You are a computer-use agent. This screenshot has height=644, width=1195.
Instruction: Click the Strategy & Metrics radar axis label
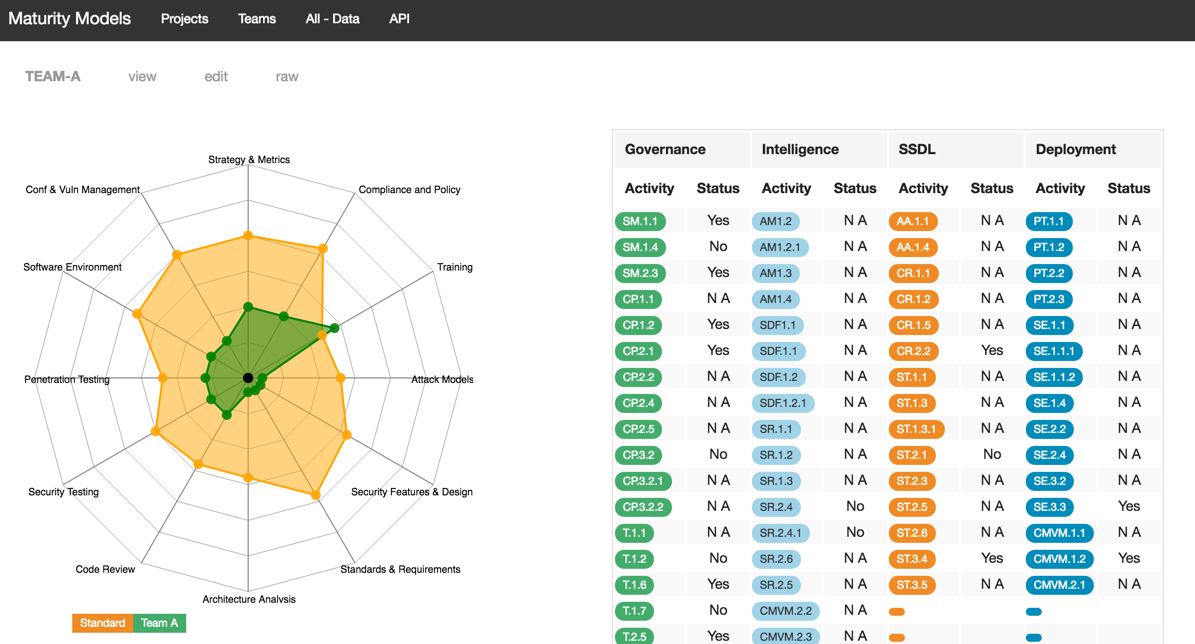point(249,160)
